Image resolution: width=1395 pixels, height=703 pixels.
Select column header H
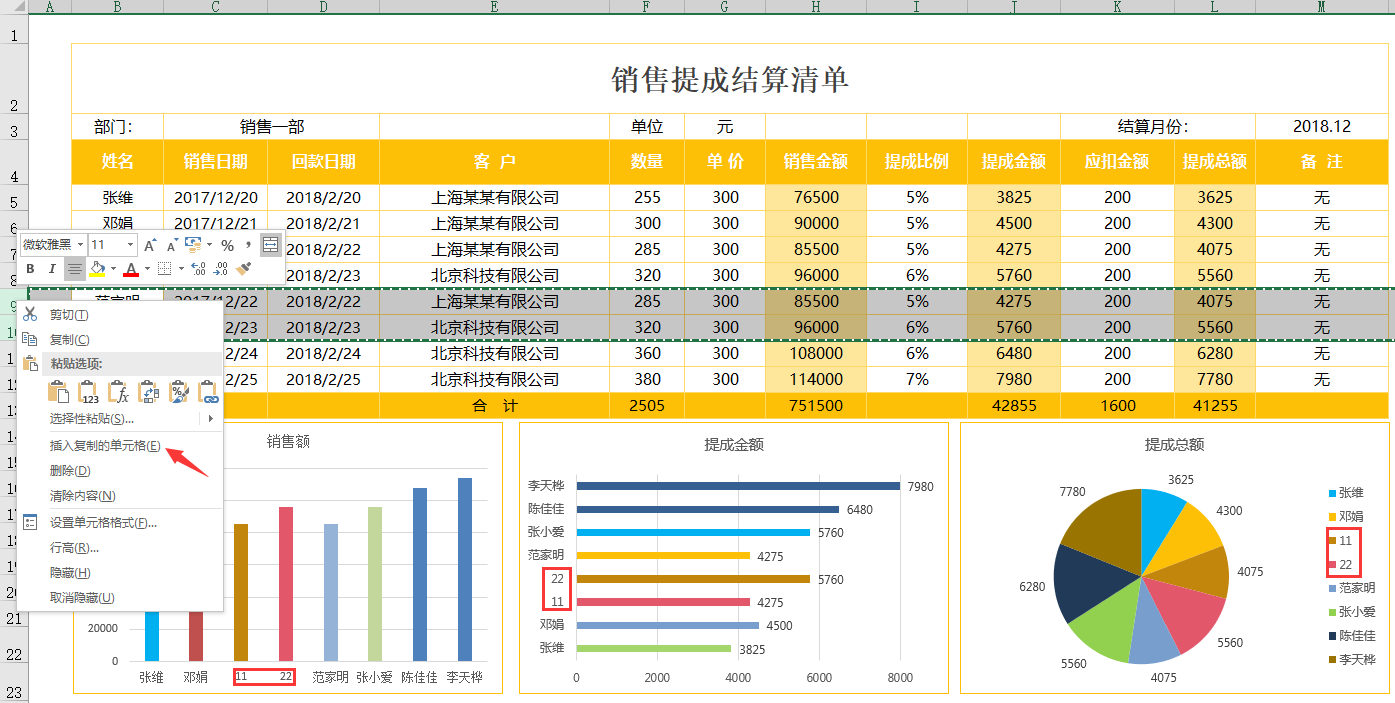[x=816, y=7]
